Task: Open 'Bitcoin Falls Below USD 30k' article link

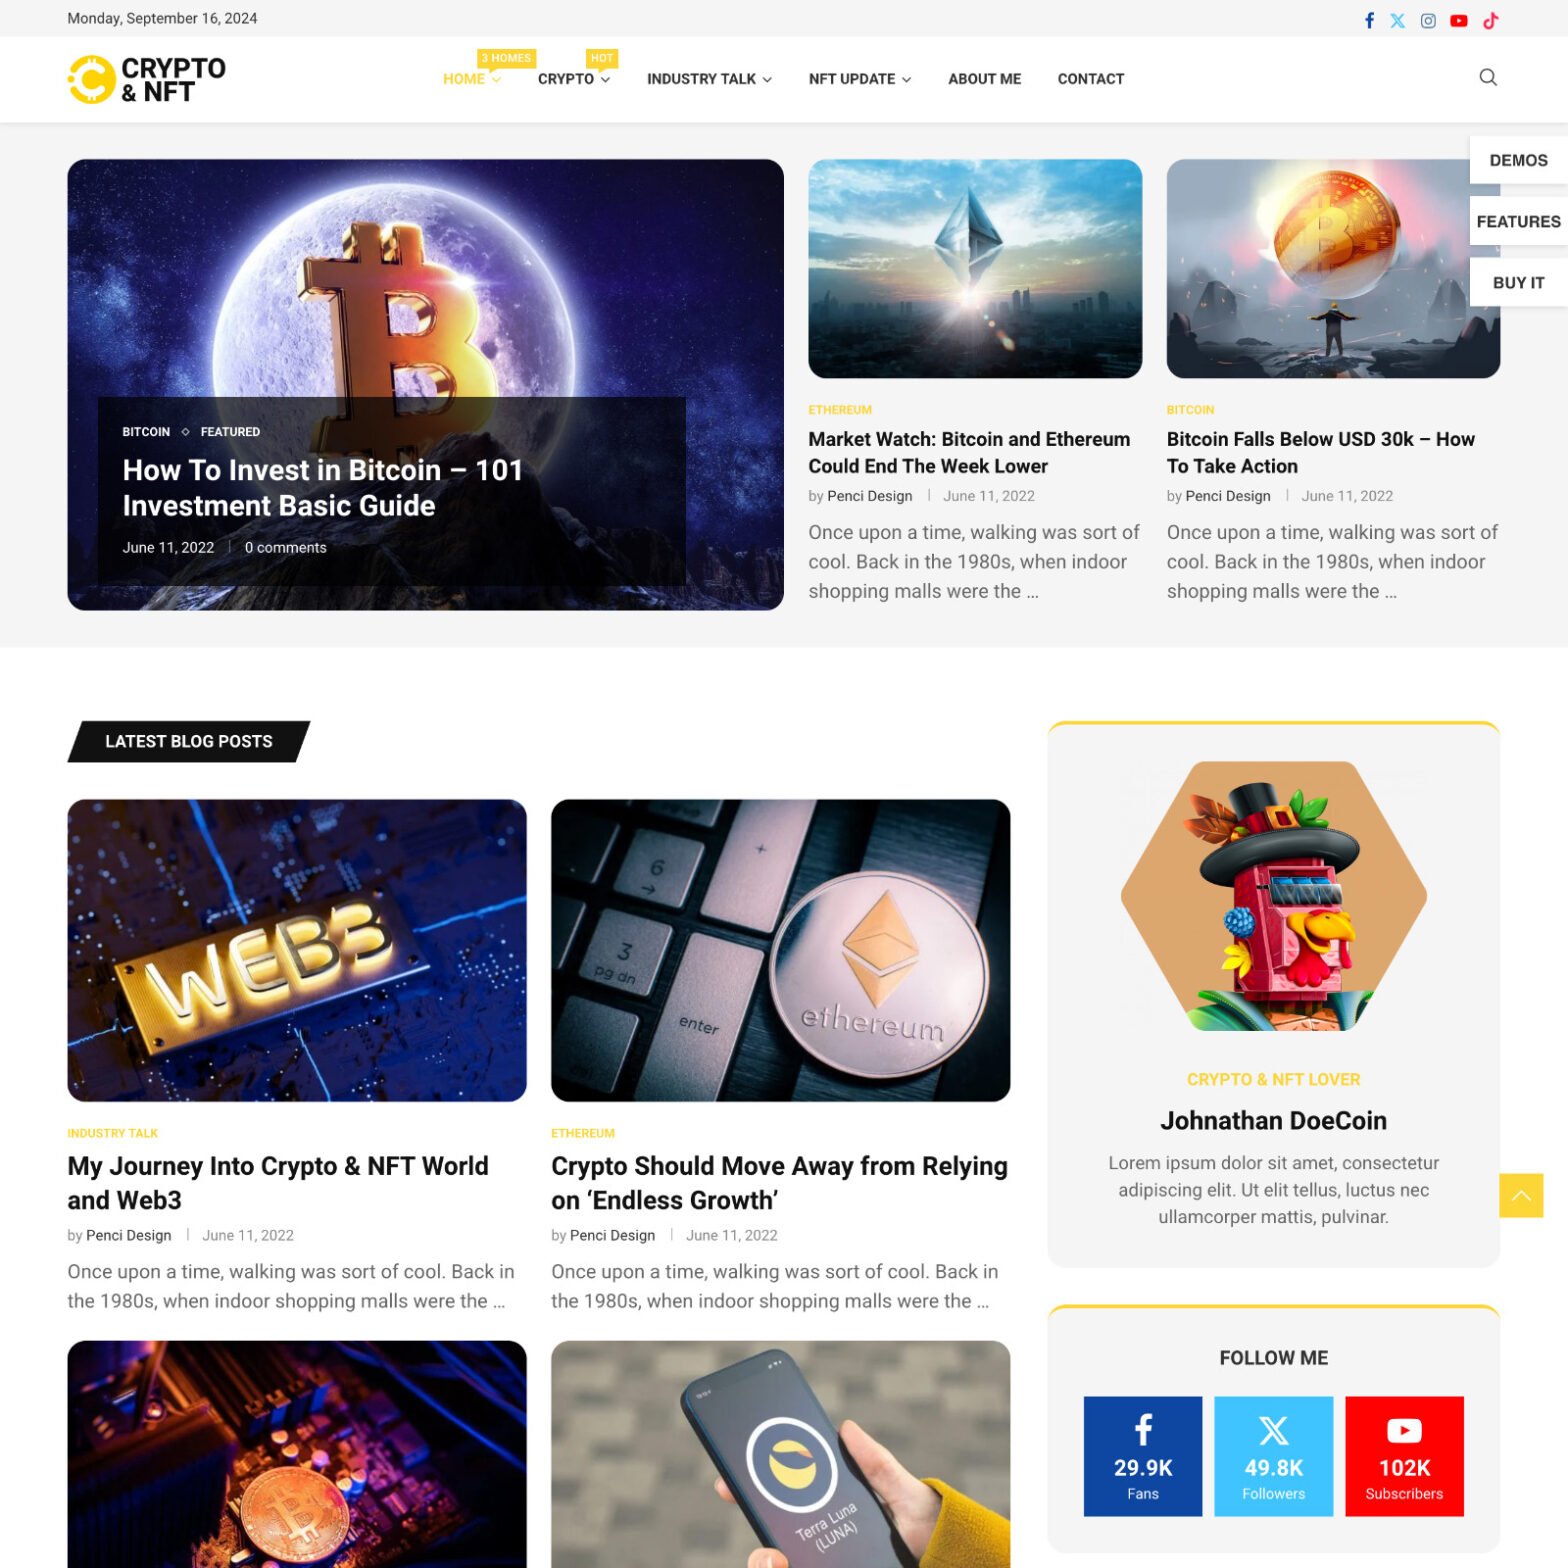Action: pyautogui.click(x=1320, y=452)
